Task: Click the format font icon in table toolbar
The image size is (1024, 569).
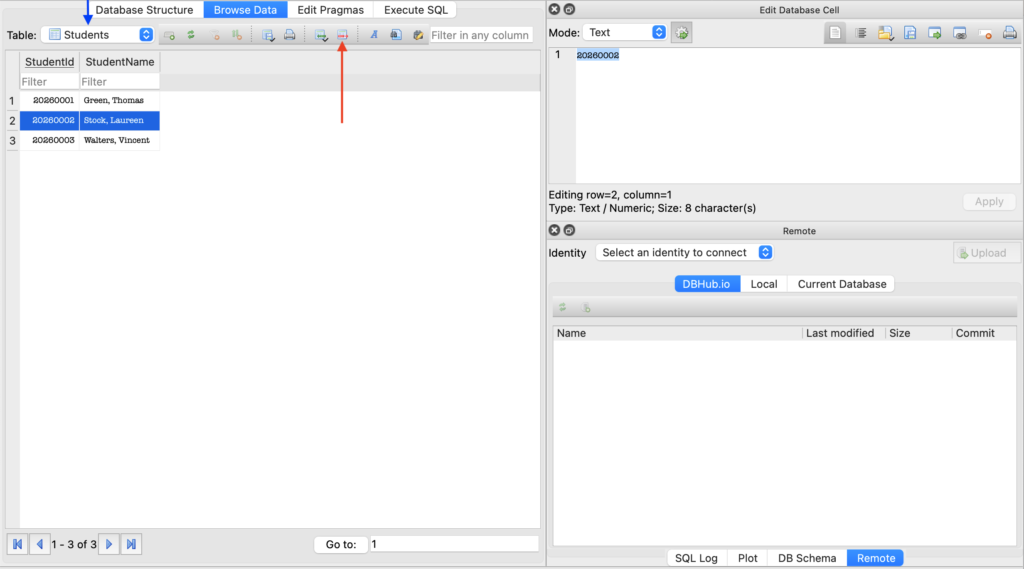Action: coord(374,35)
